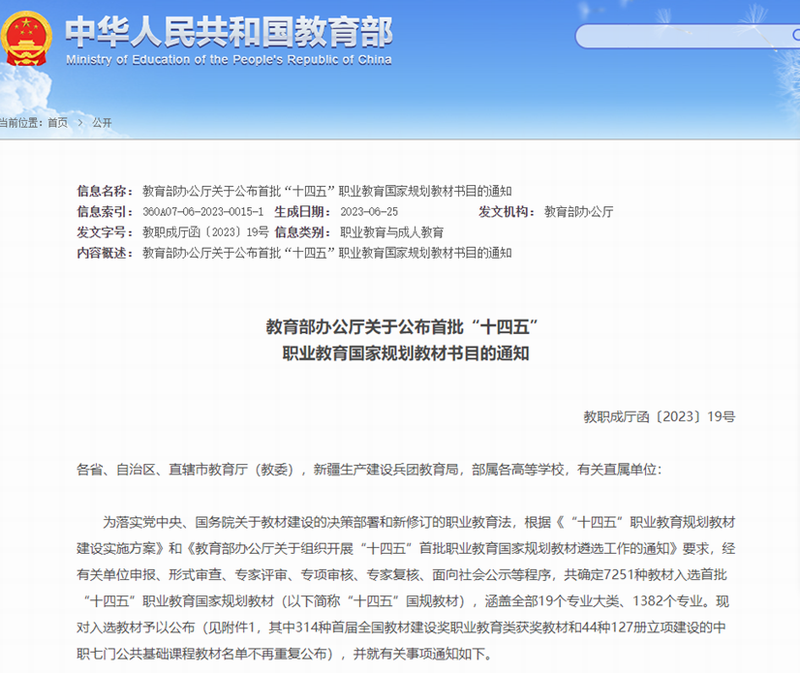Click the line containing 共确定7251种教材

402,575
